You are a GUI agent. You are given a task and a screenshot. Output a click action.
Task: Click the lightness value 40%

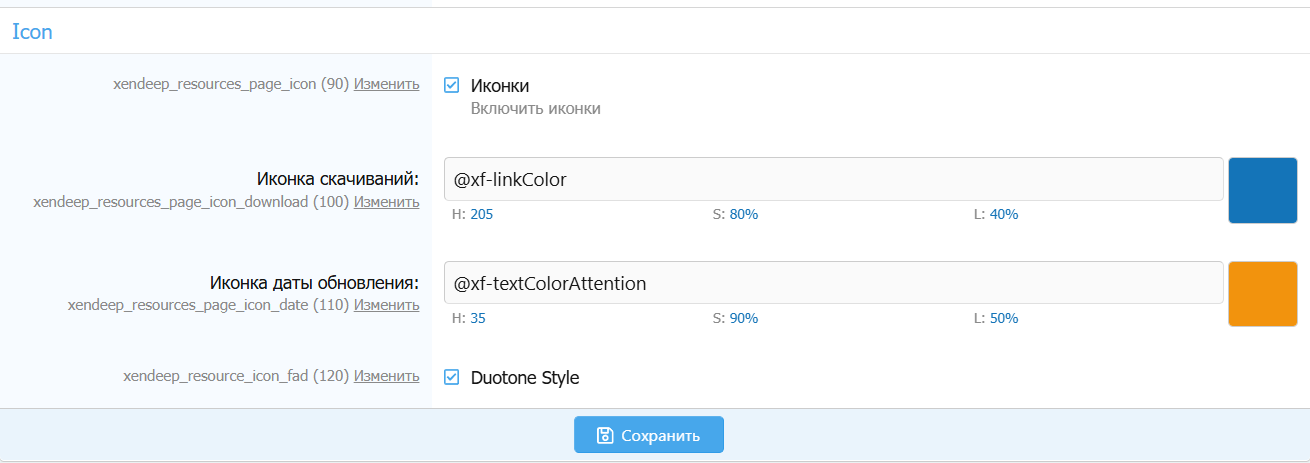(1004, 214)
